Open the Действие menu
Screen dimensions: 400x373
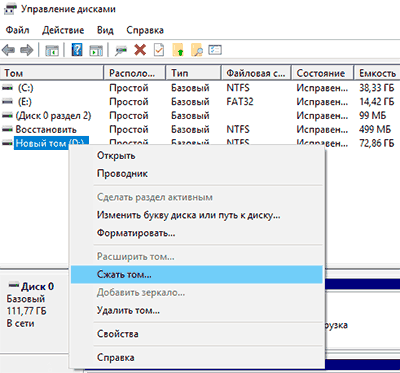[63, 30]
